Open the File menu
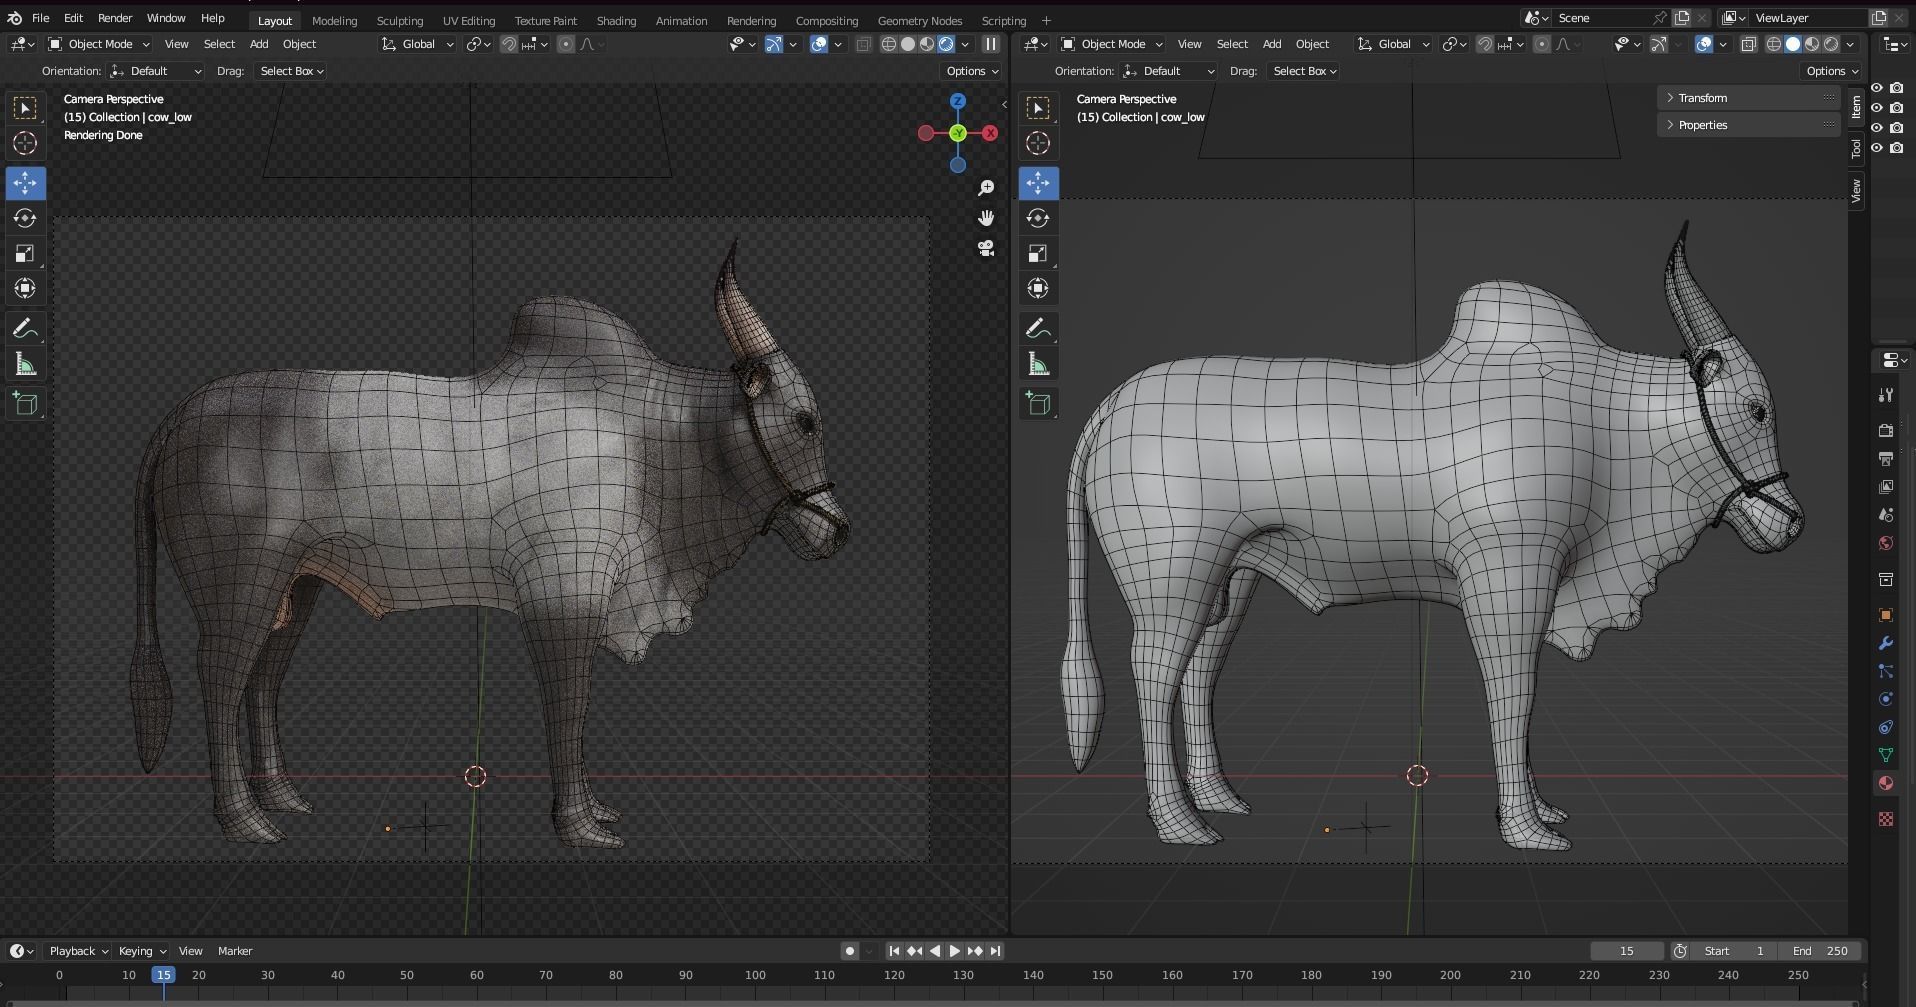1916x1007 pixels. (x=40, y=18)
